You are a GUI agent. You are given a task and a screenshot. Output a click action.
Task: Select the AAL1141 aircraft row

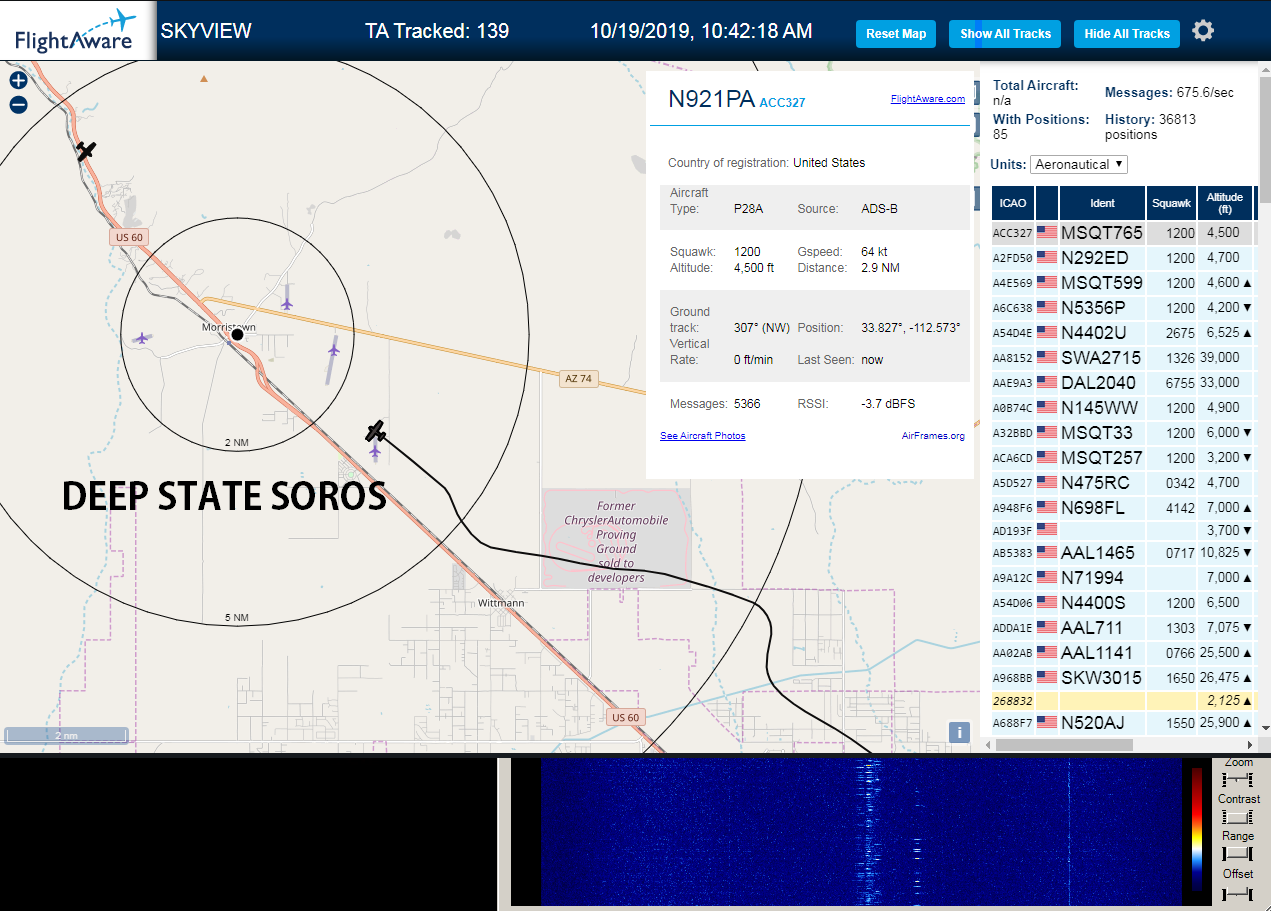[1122, 653]
